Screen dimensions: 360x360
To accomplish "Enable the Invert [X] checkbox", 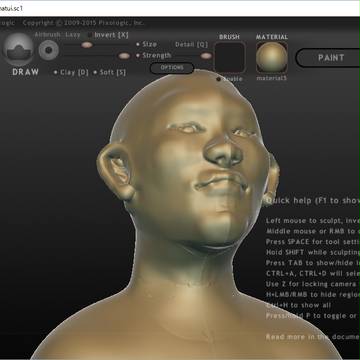I will pyautogui.click(x=108, y=35).
